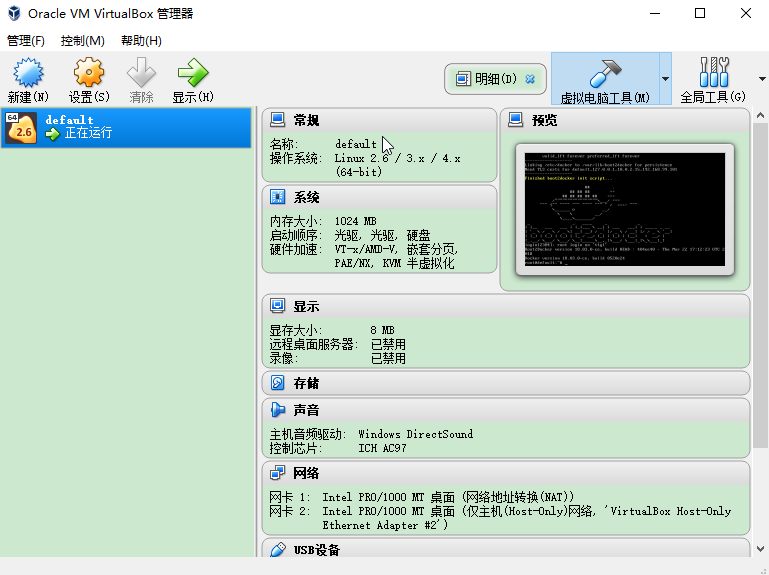Click the name value 'default' in General section
Image resolution: width=769 pixels, height=575 pixels.
[356, 144]
